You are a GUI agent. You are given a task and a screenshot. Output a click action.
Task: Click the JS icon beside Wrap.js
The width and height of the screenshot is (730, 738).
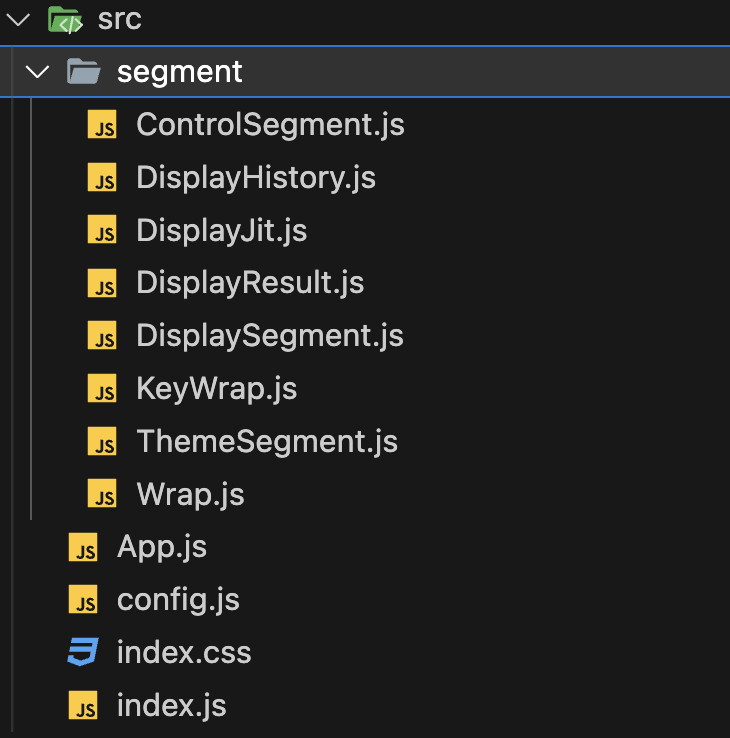(102, 494)
